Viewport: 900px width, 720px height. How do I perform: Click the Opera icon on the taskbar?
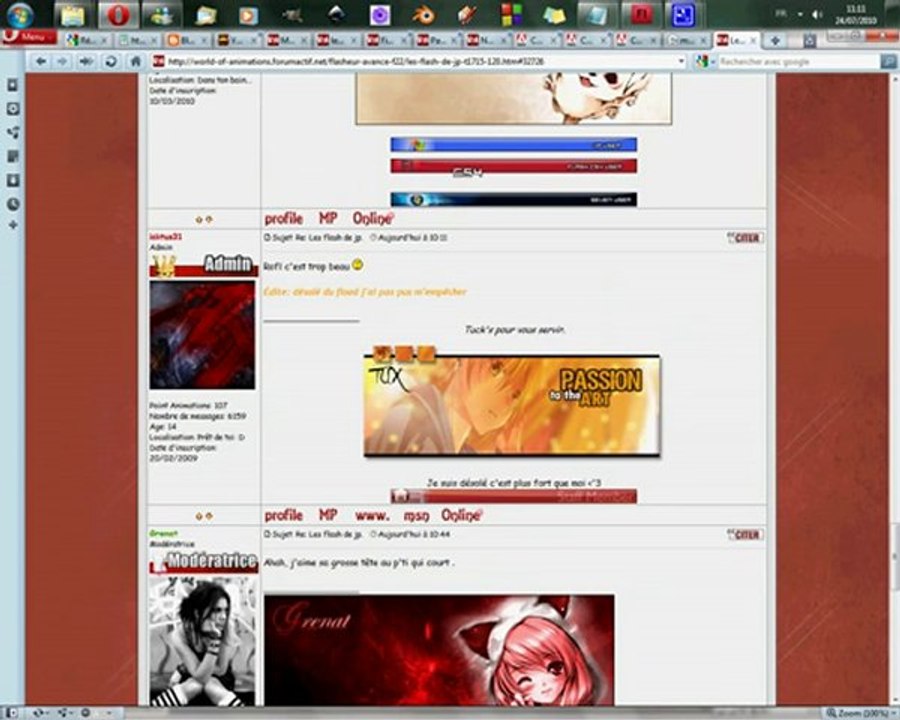point(118,15)
